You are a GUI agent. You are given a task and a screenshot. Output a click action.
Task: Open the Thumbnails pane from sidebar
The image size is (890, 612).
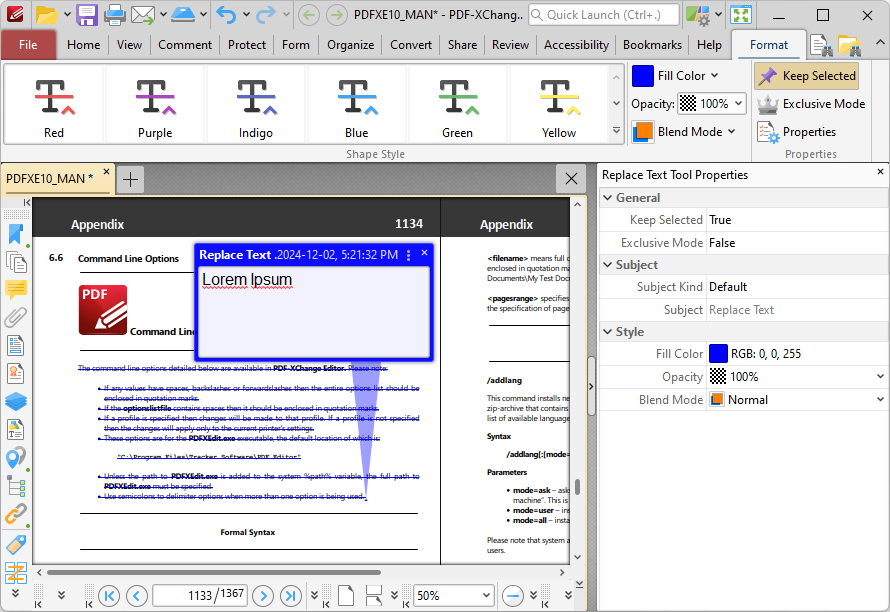15,262
